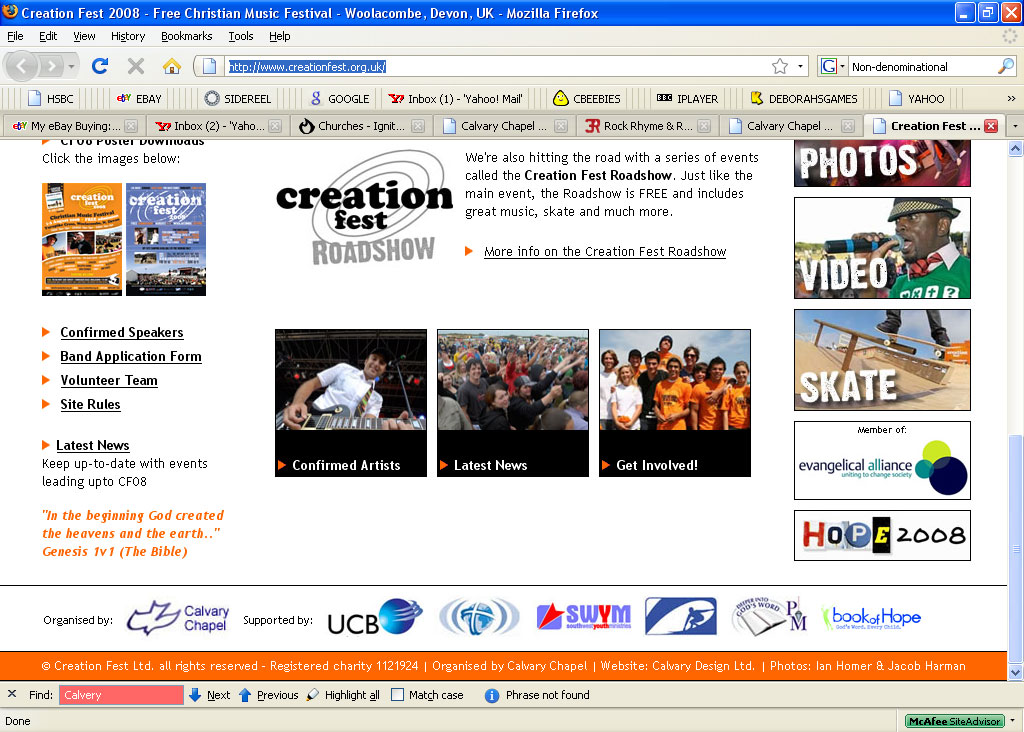
Task: Find next match with the Next arrow
Action: coord(209,695)
